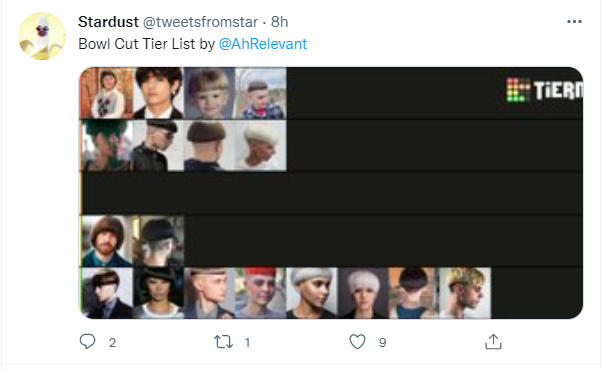This screenshot has width=603, height=370.
Task: Open the @AhRelevant mention link
Action: [x=263, y=44]
